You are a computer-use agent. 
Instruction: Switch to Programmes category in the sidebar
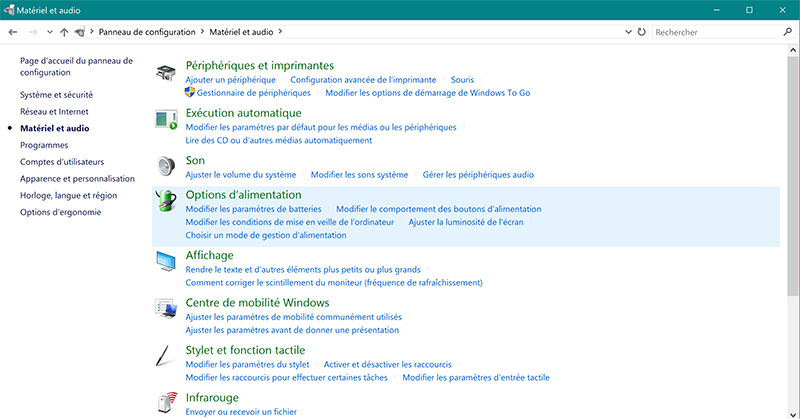(x=44, y=145)
